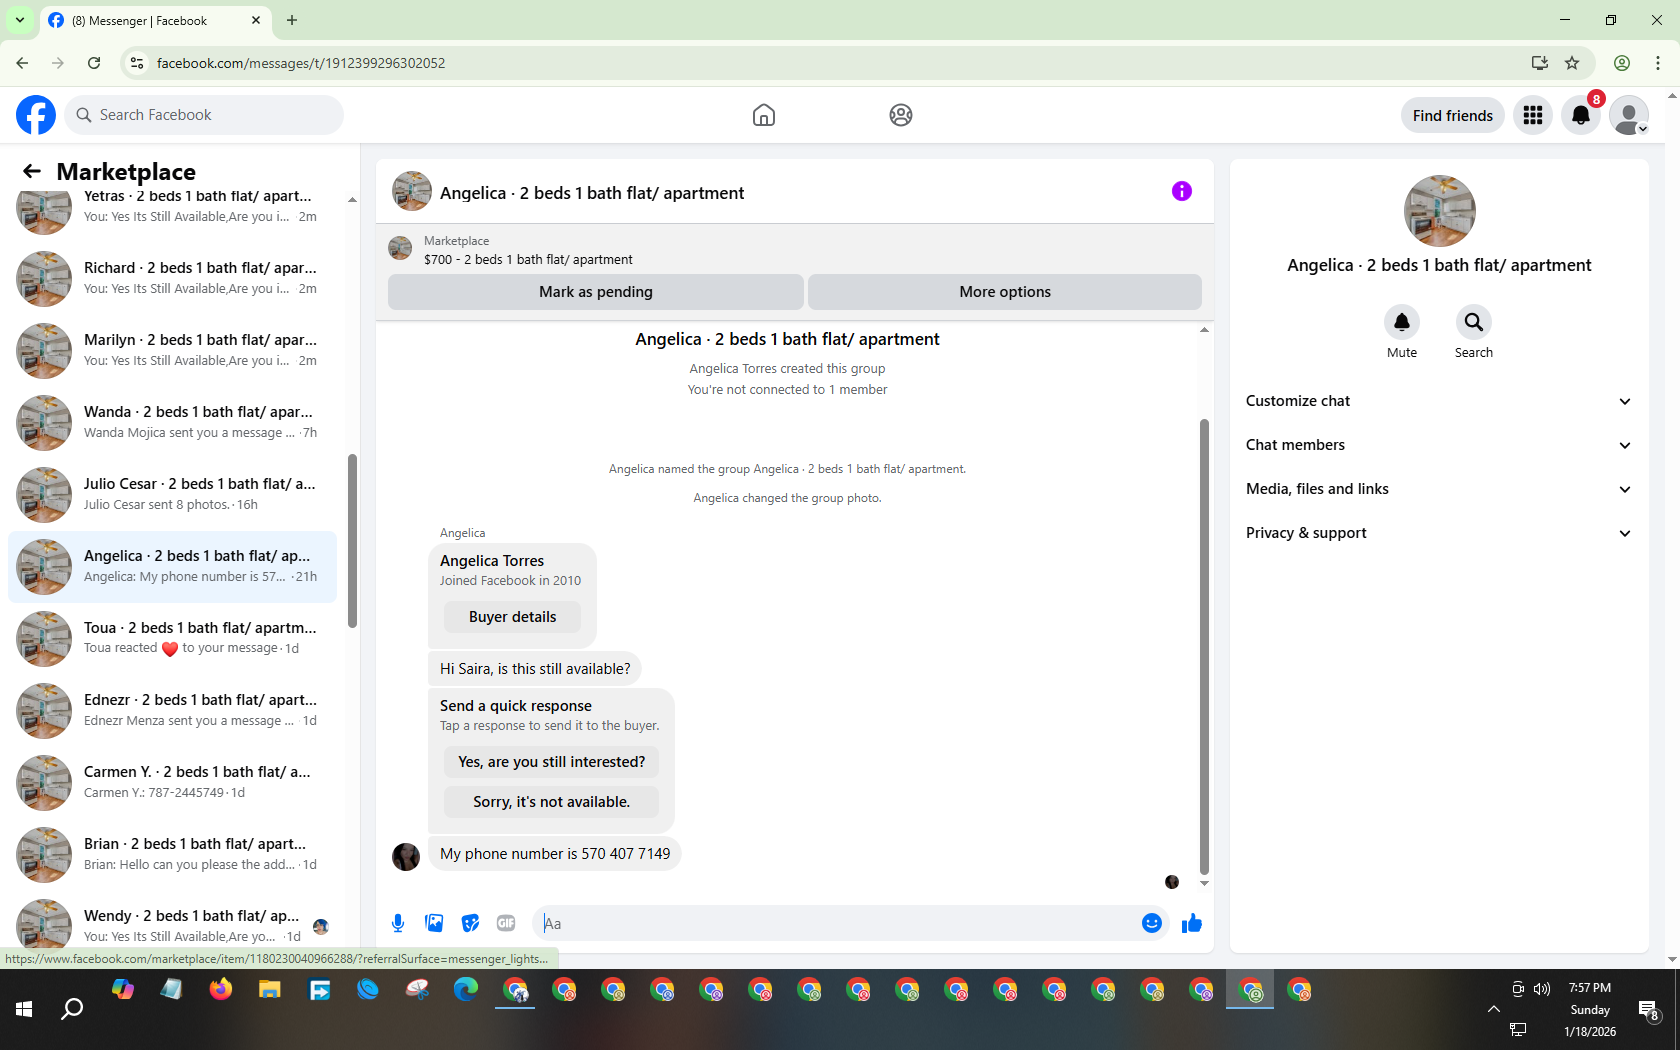The width and height of the screenshot is (1680, 1050).
Task: Mute this conversation bell icon
Action: [x=1402, y=322]
